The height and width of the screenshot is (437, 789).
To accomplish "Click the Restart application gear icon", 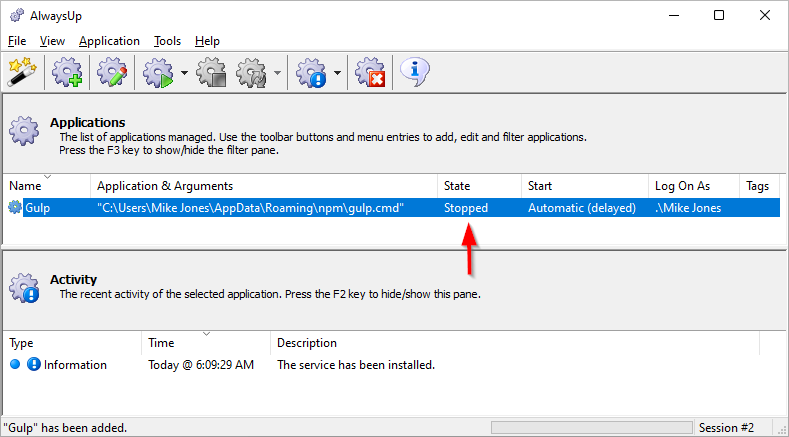I will click(251, 73).
